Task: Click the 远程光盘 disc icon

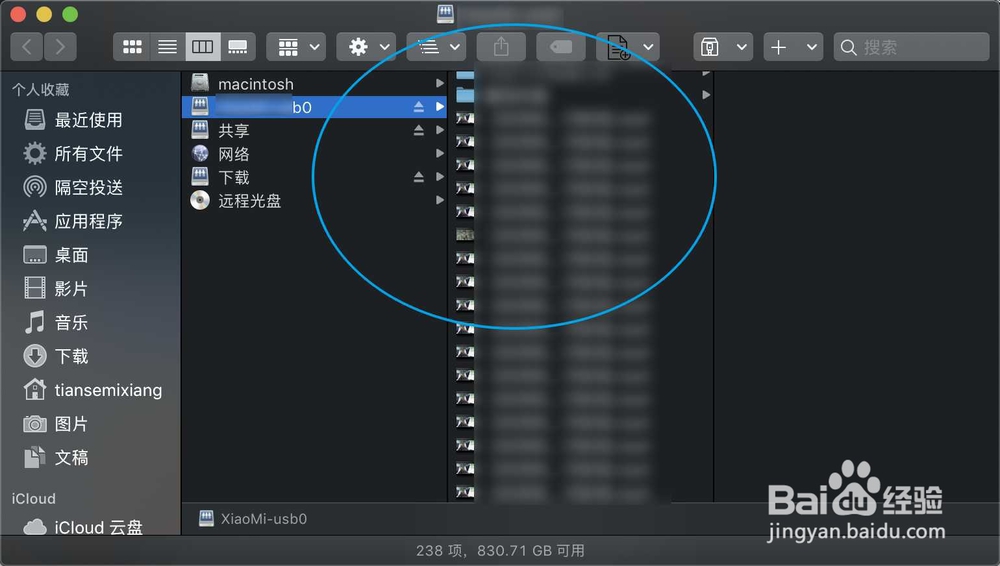Action: 200,200
